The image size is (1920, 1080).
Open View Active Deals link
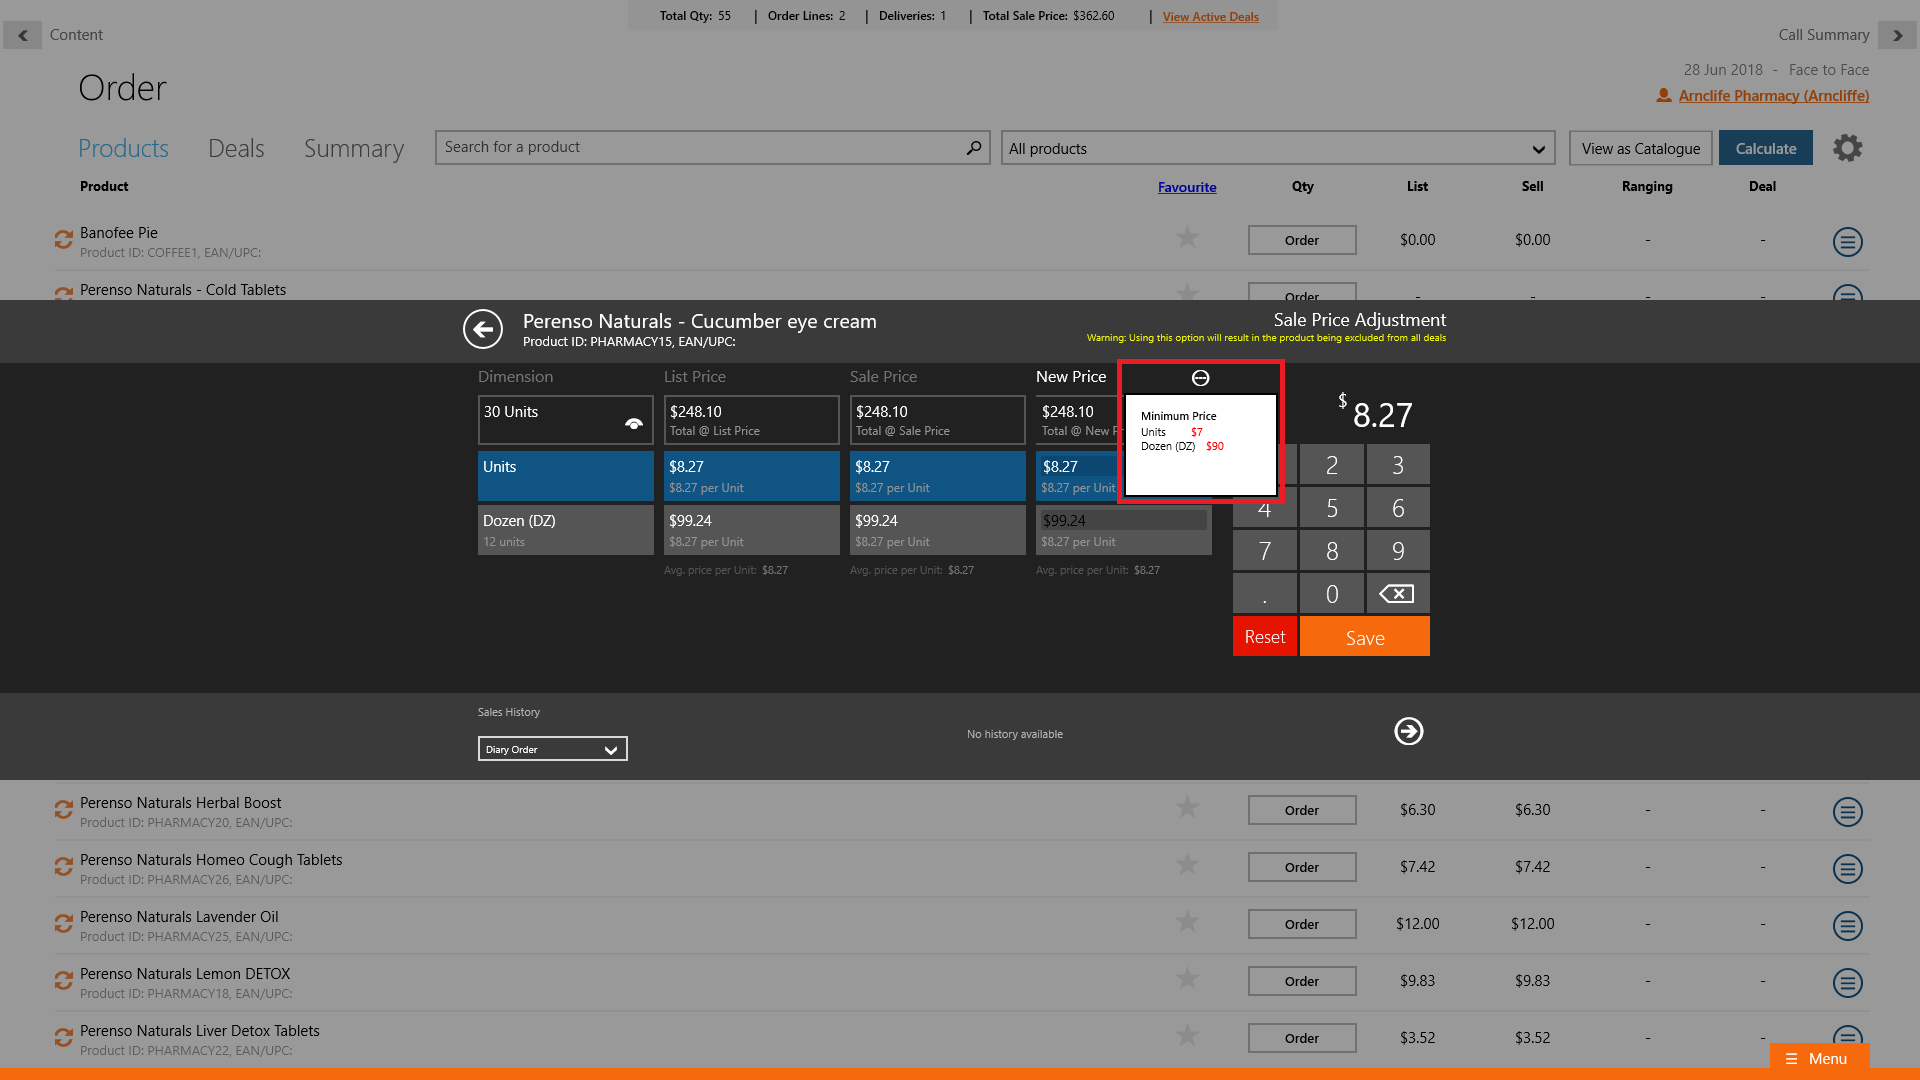tap(1210, 17)
